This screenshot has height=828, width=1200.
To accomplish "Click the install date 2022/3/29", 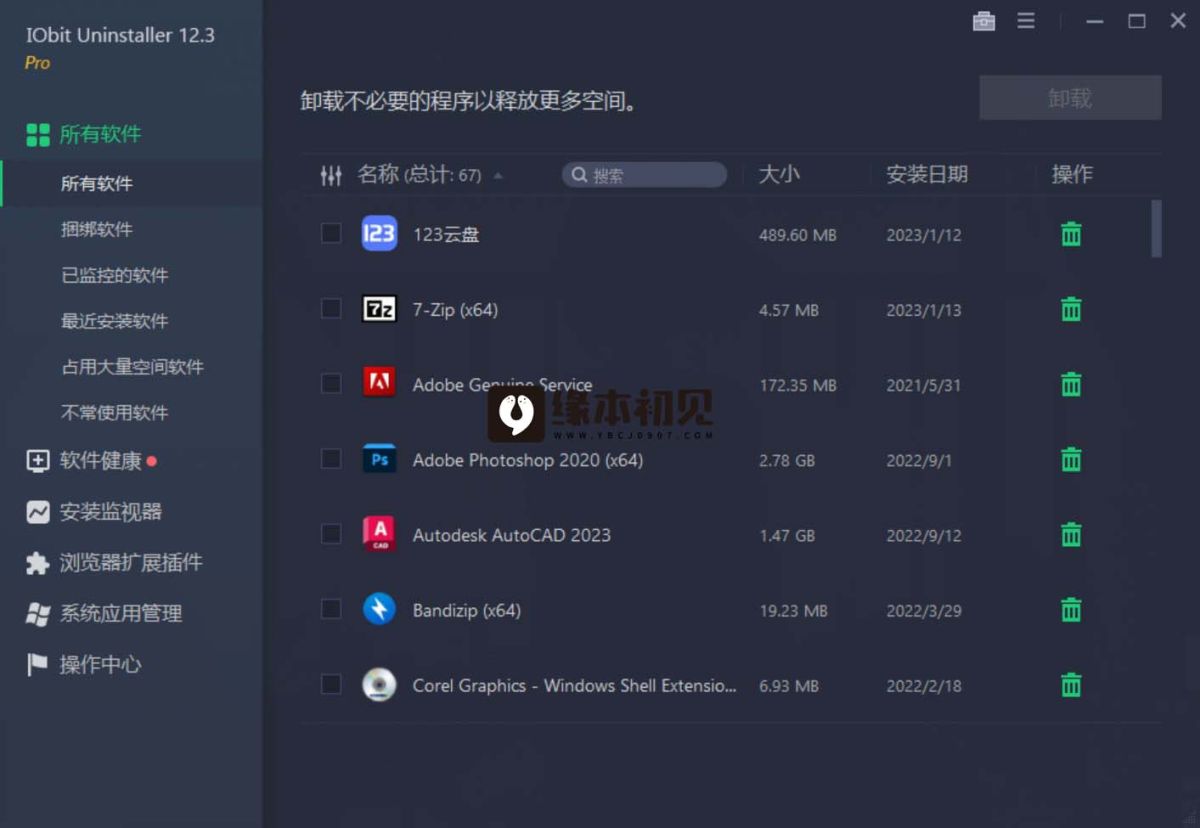I will click(924, 610).
